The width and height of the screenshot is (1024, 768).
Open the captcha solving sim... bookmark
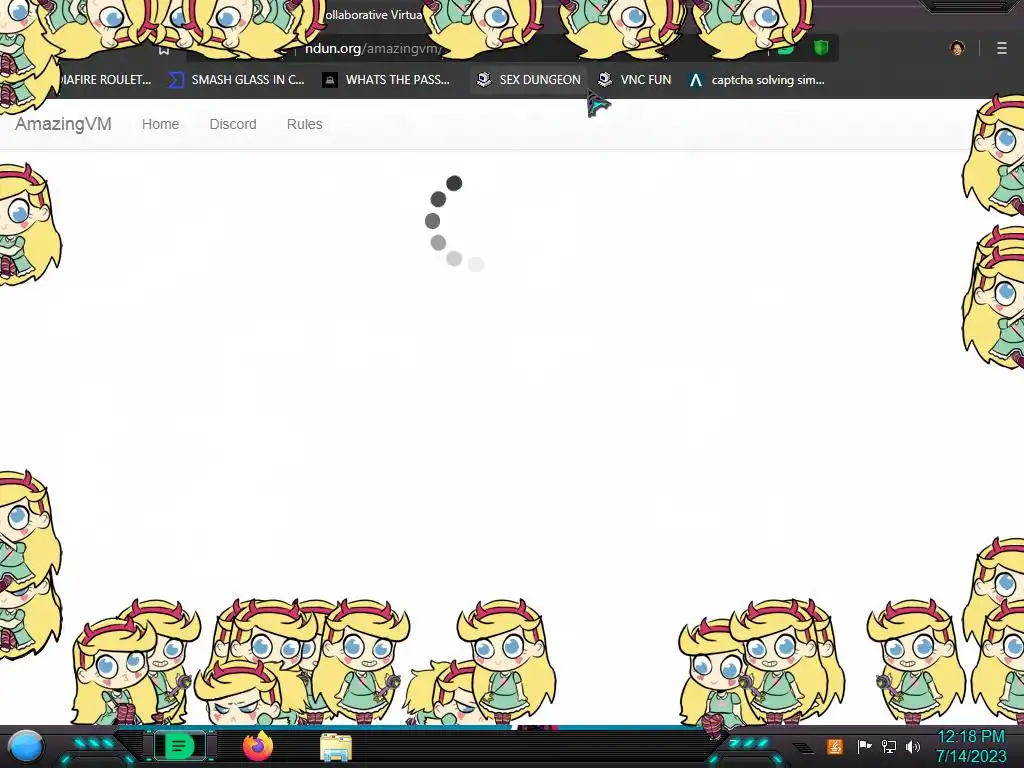click(x=757, y=80)
